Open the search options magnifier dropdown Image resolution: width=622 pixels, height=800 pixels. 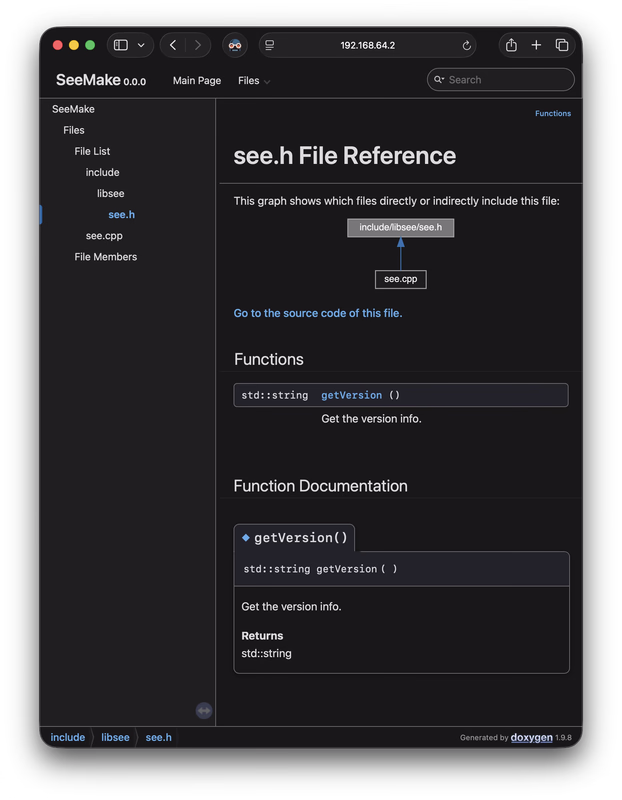click(x=439, y=80)
